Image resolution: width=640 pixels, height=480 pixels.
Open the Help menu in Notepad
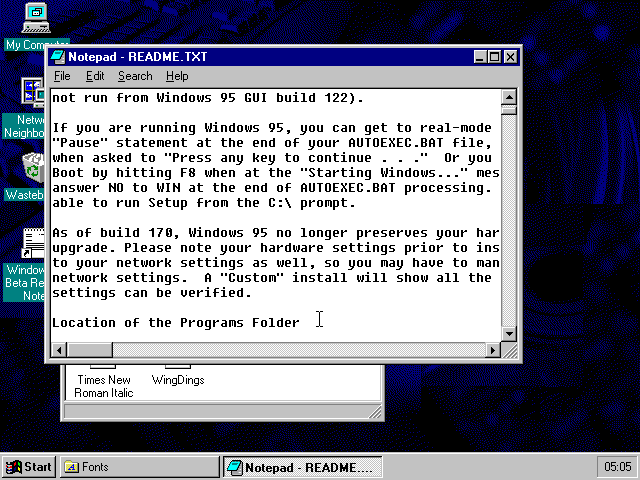177,76
